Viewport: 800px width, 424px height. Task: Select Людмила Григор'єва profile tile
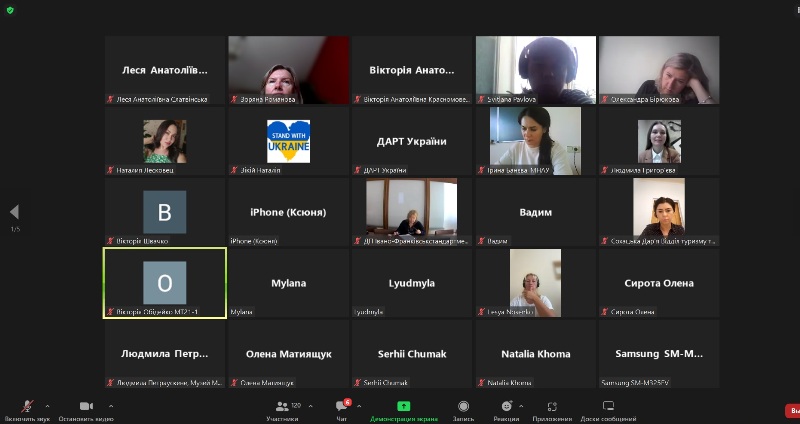point(659,141)
